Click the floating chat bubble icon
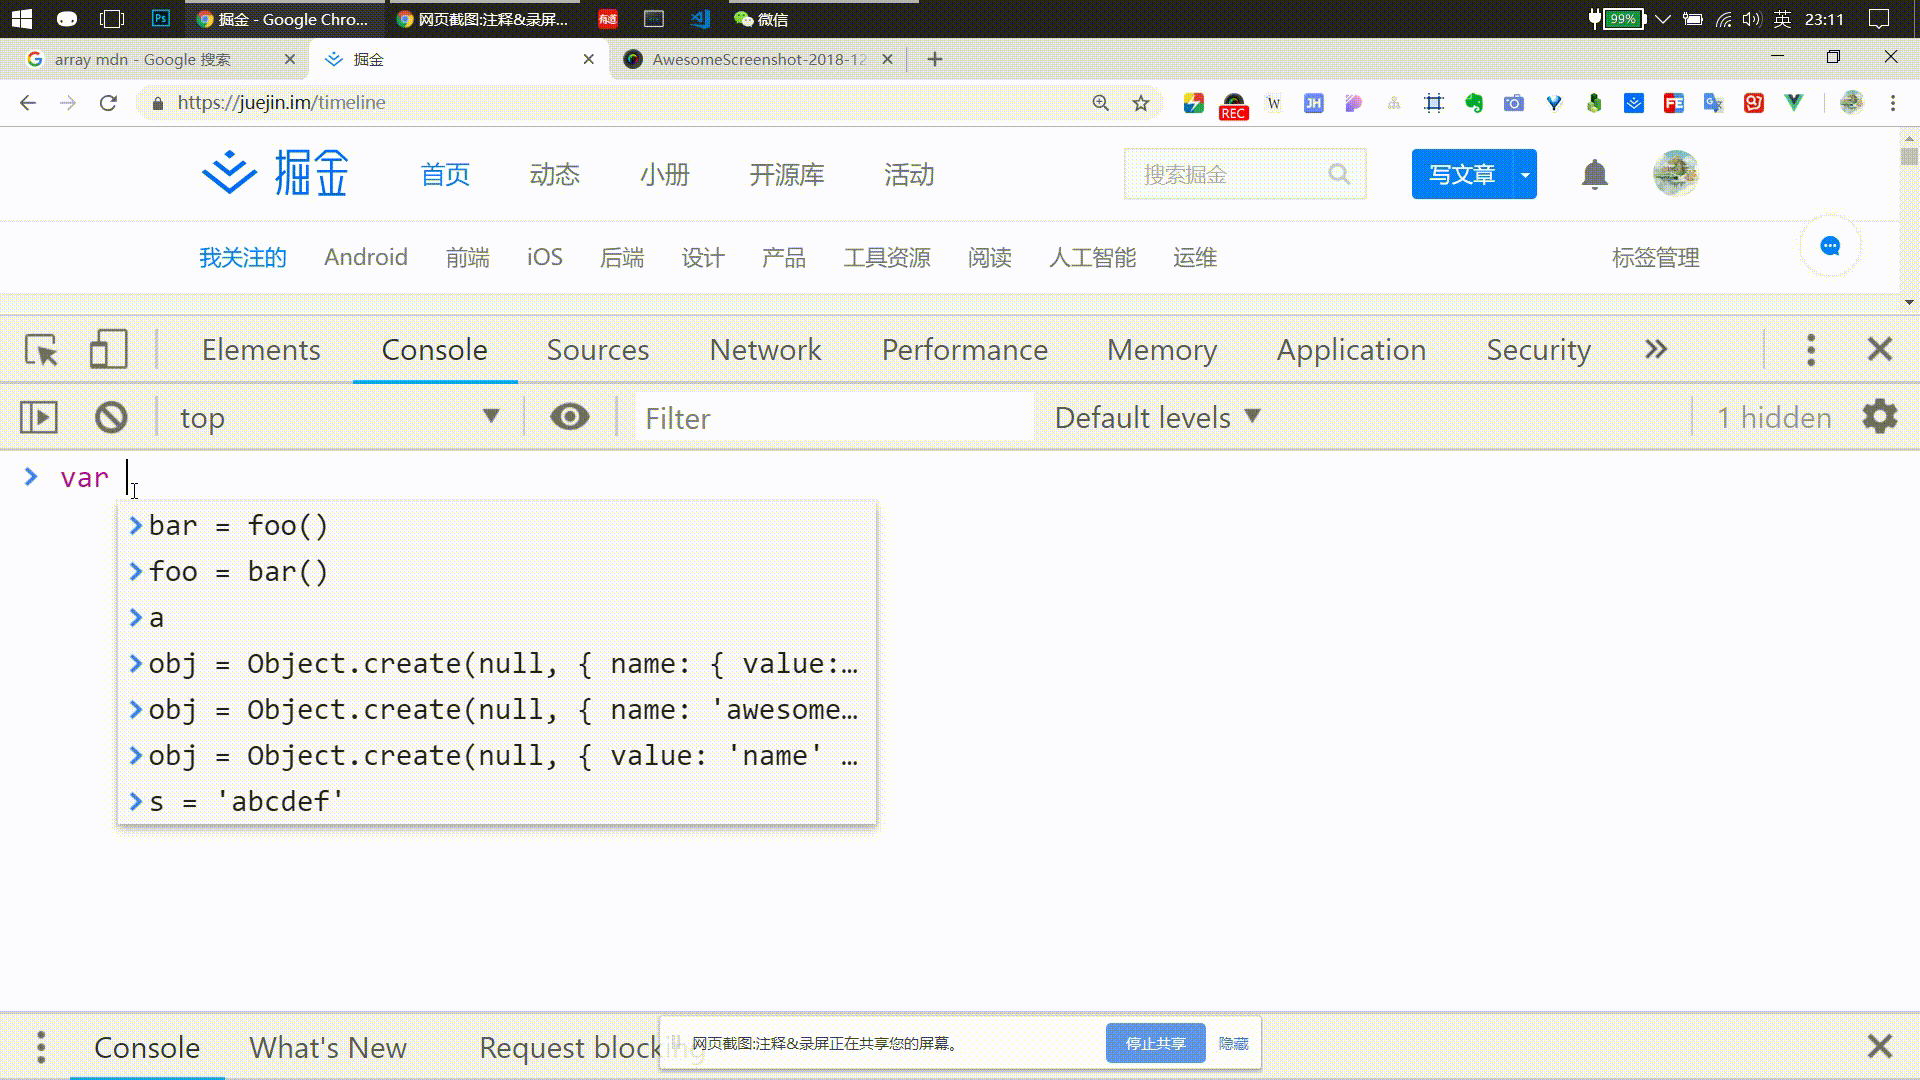 click(x=1830, y=247)
